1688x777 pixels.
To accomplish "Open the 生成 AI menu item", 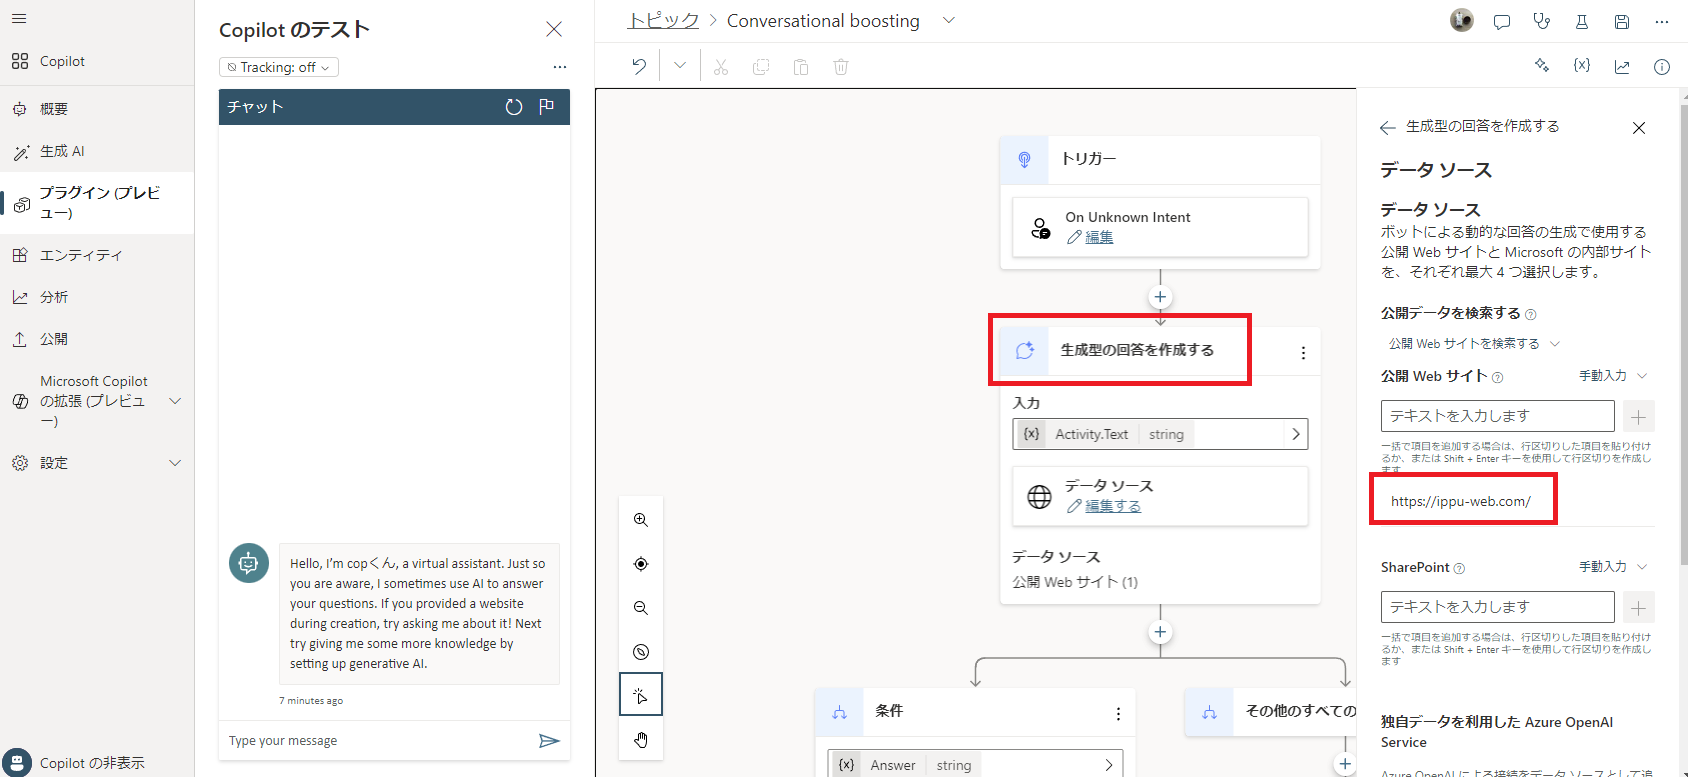I will coord(62,151).
